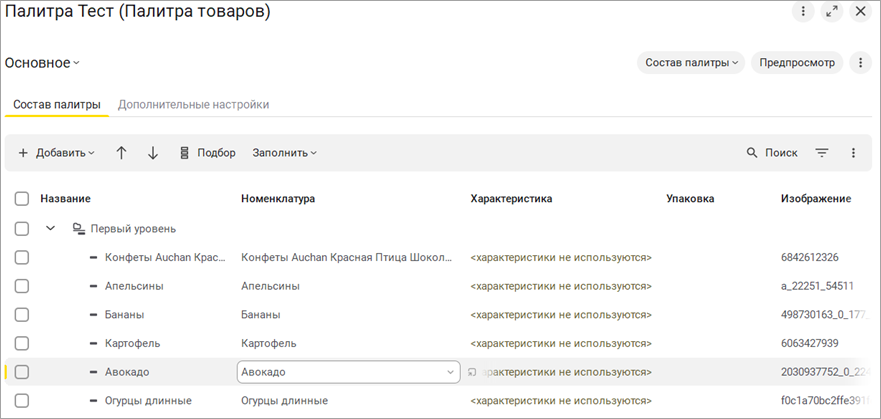Click the dash marker before Огурцы длинные
881x419 pixels.
tap(94, 401)
